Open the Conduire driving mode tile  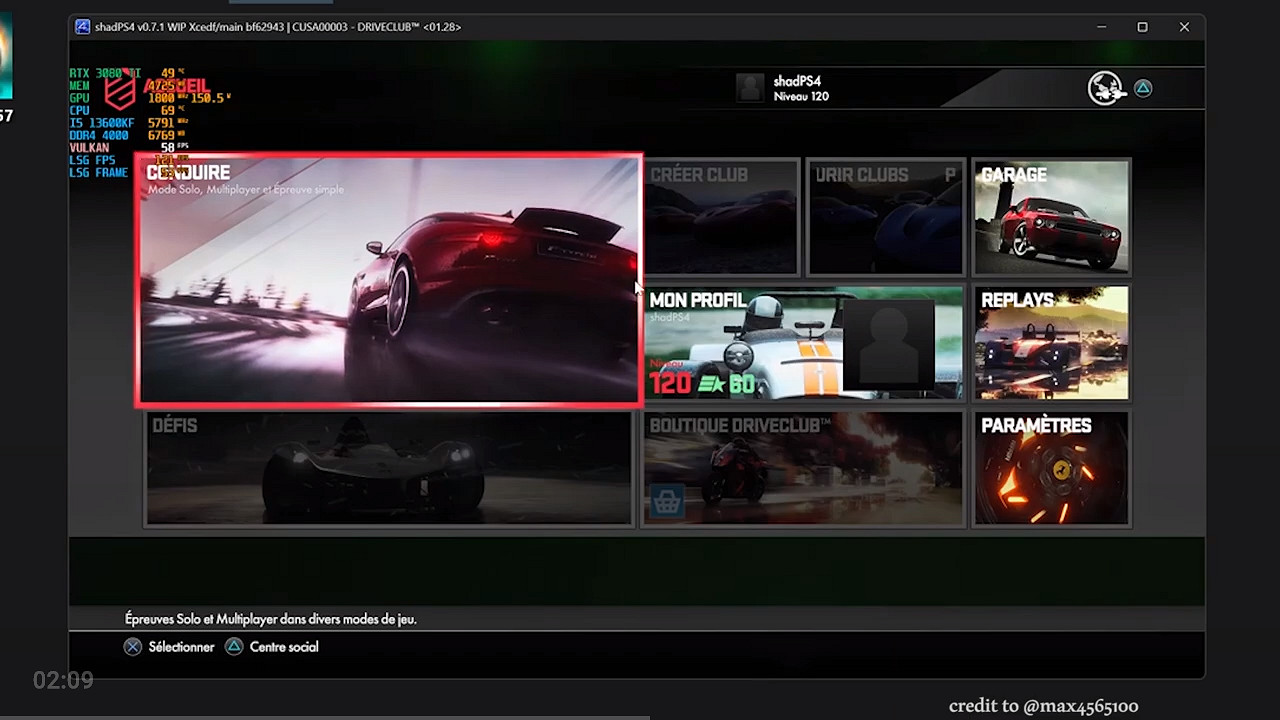coord(388,280)
